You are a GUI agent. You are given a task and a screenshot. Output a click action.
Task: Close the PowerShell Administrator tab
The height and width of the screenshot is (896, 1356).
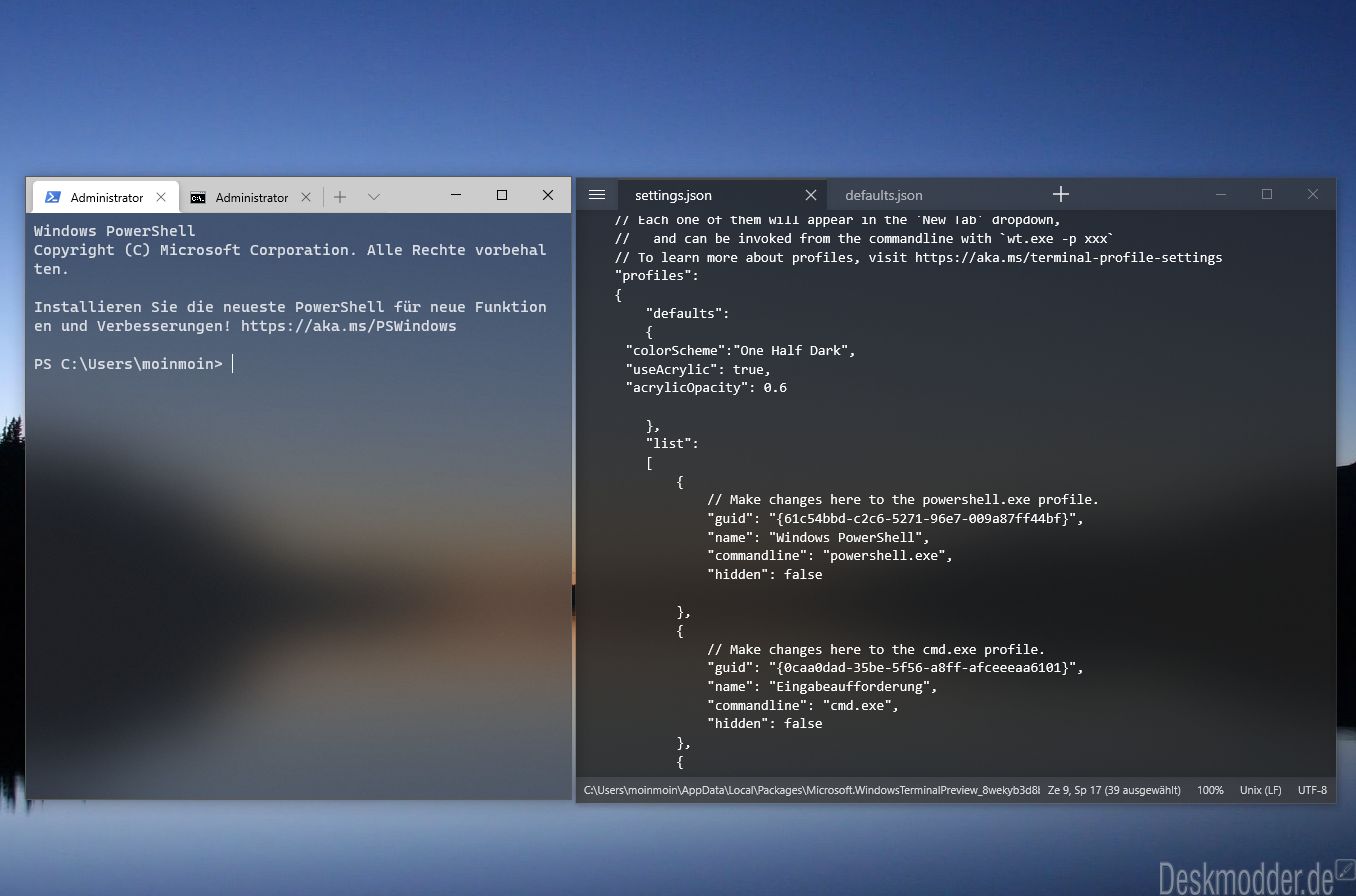point(161,197)
